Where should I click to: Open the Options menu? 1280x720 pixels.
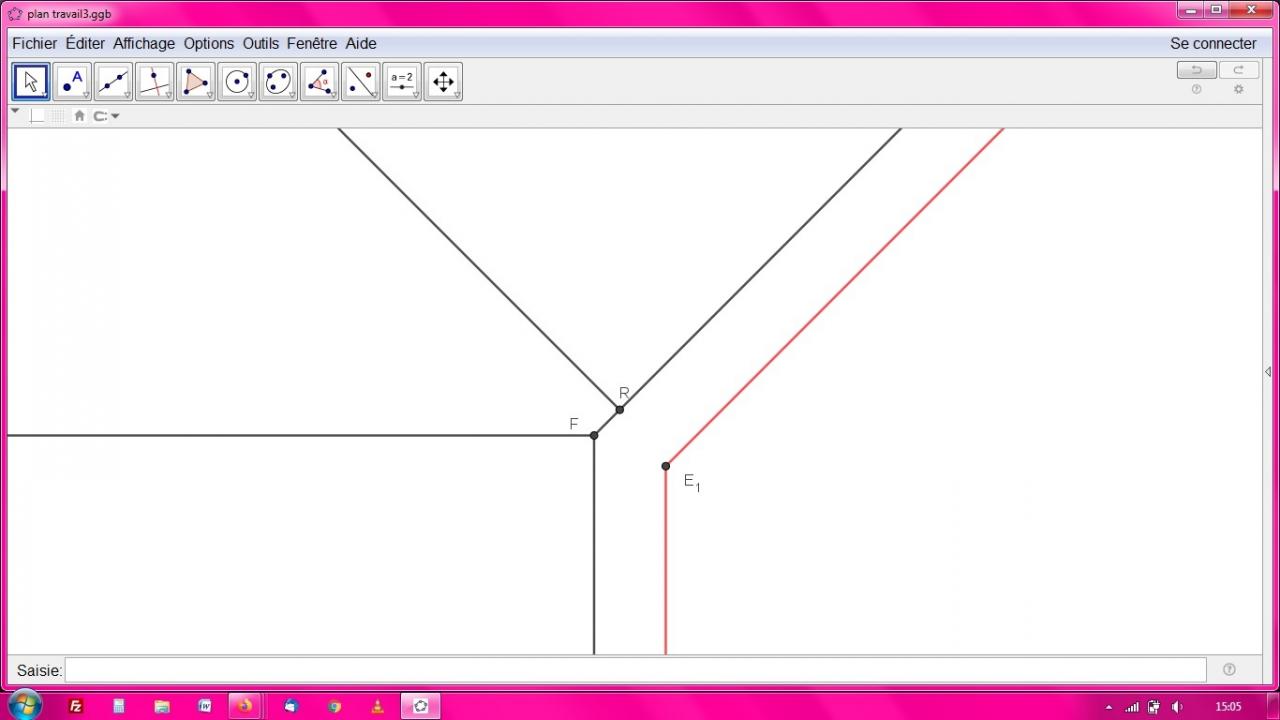click(x=209, y=44)
